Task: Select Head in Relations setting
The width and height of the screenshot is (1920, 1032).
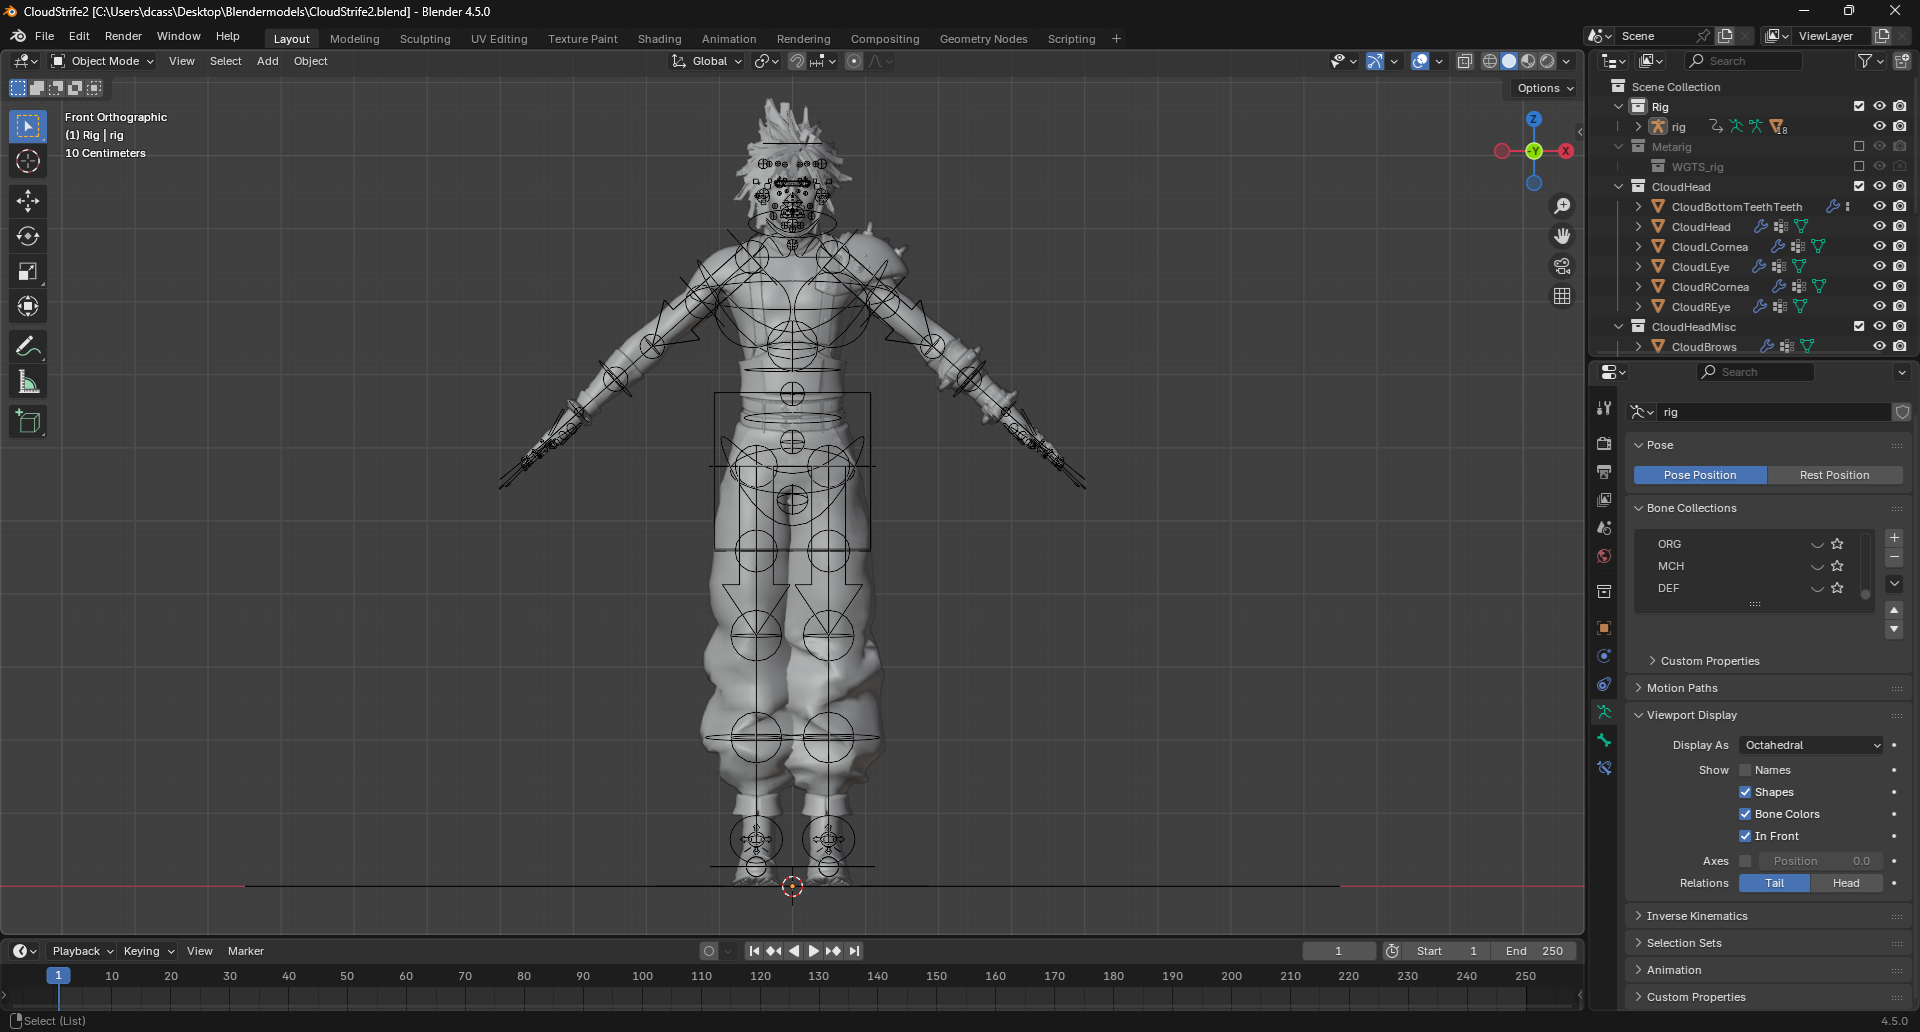Action: (1846, 883)
